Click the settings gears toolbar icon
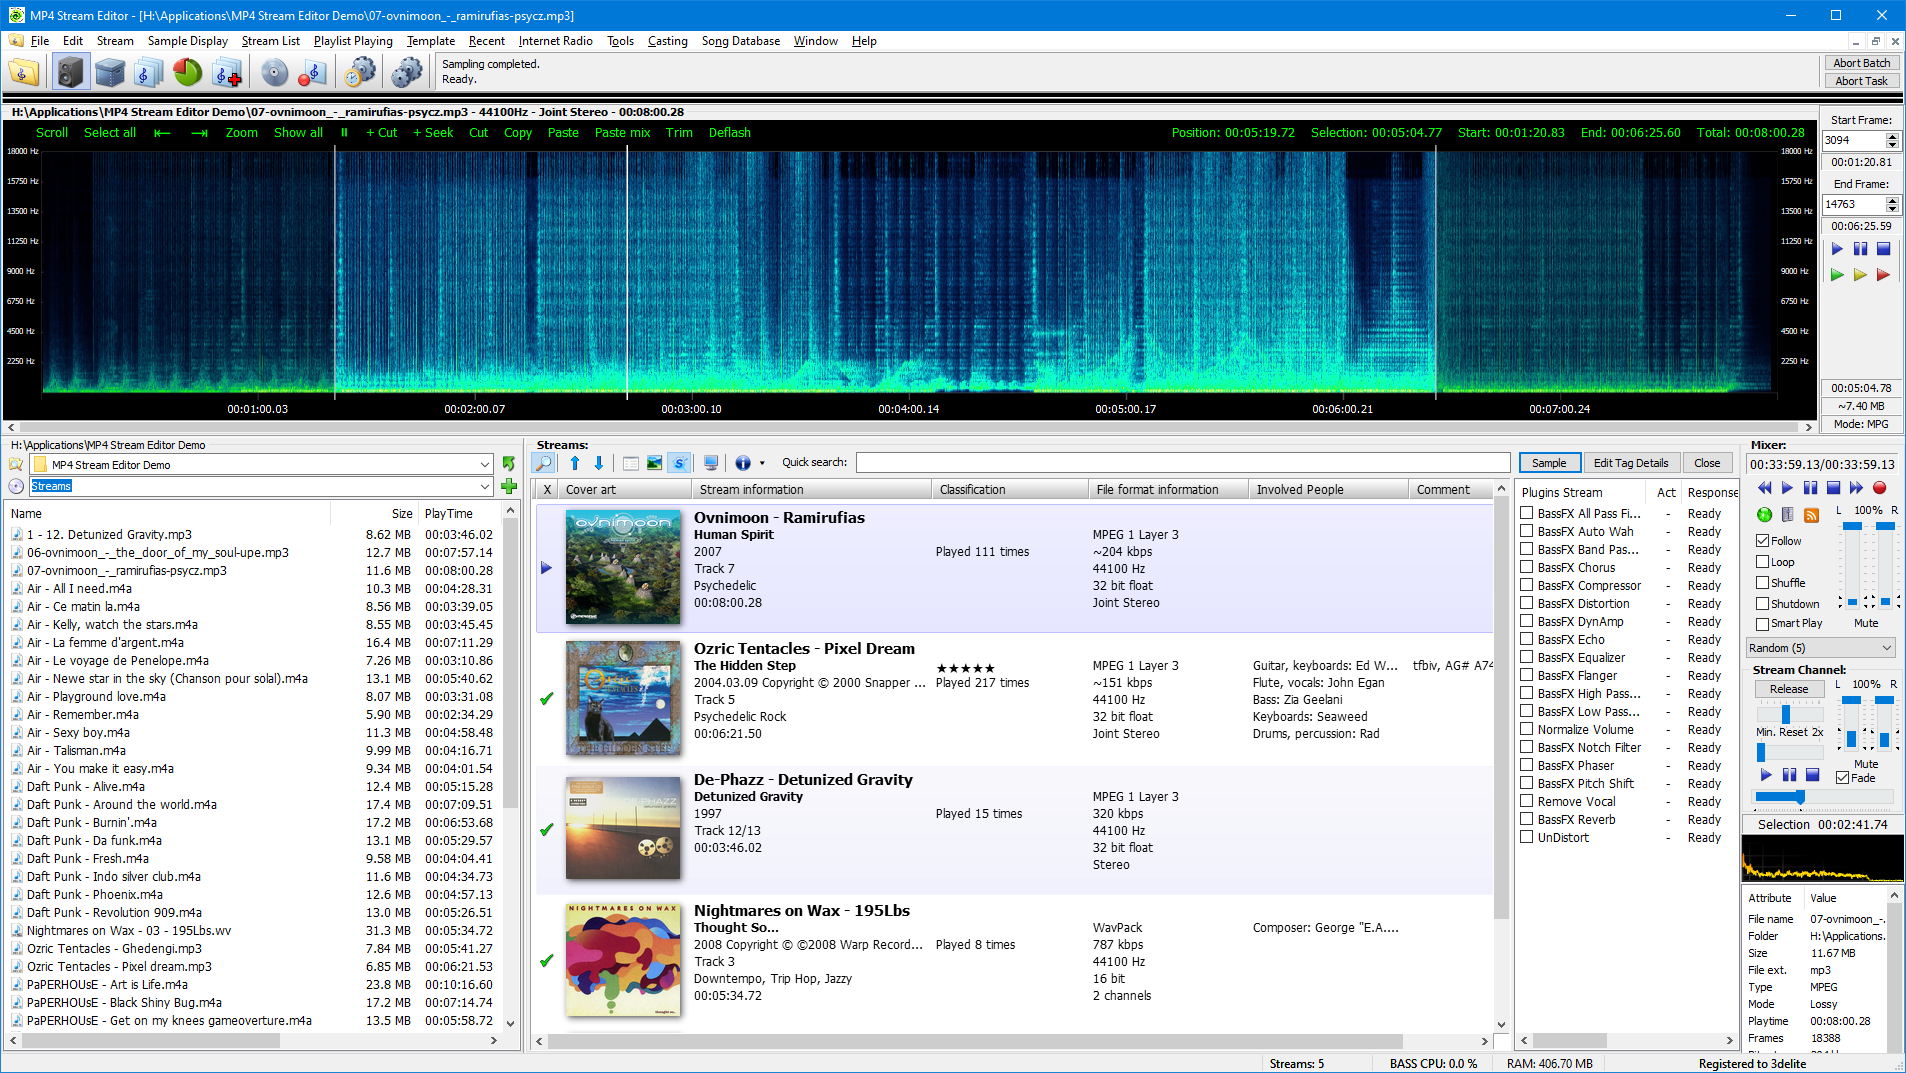The height and width of the screenshot is (1073, 1906). 405,71
